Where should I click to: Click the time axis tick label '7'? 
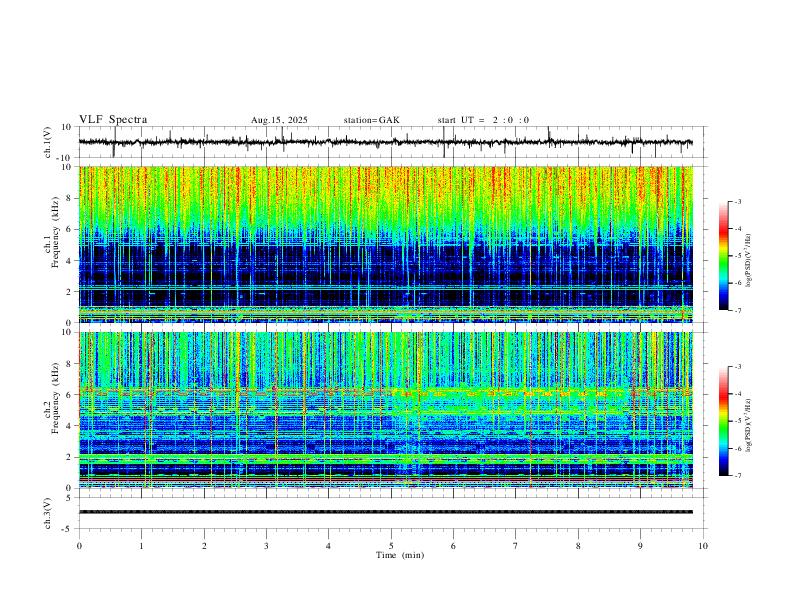516,546
